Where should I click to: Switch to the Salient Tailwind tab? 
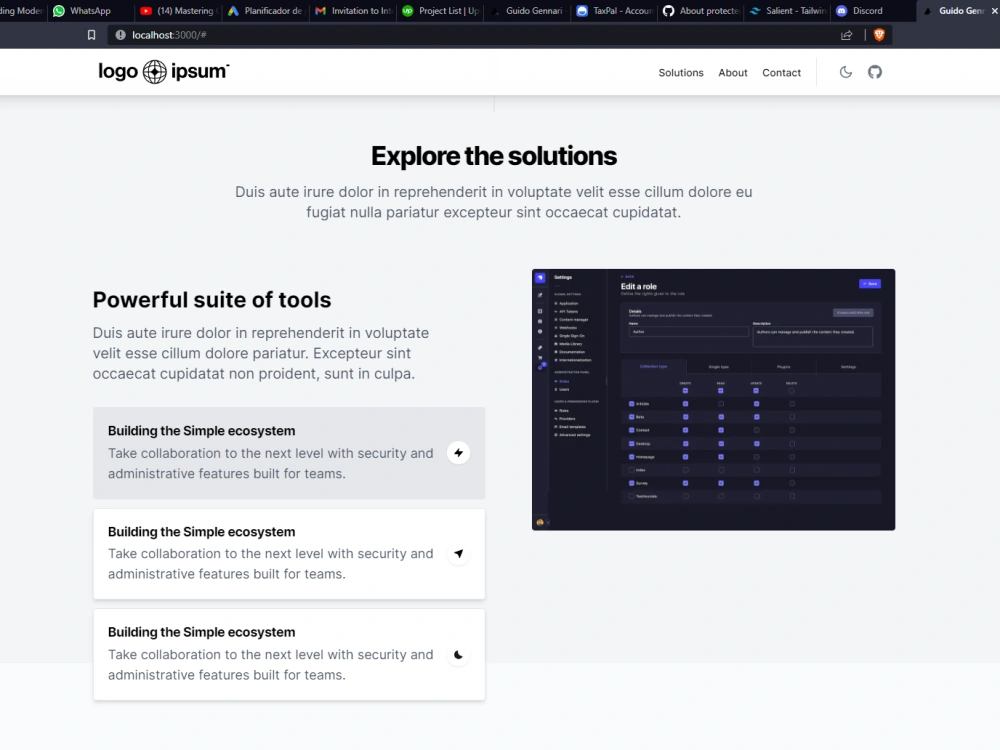click(788, 11)
